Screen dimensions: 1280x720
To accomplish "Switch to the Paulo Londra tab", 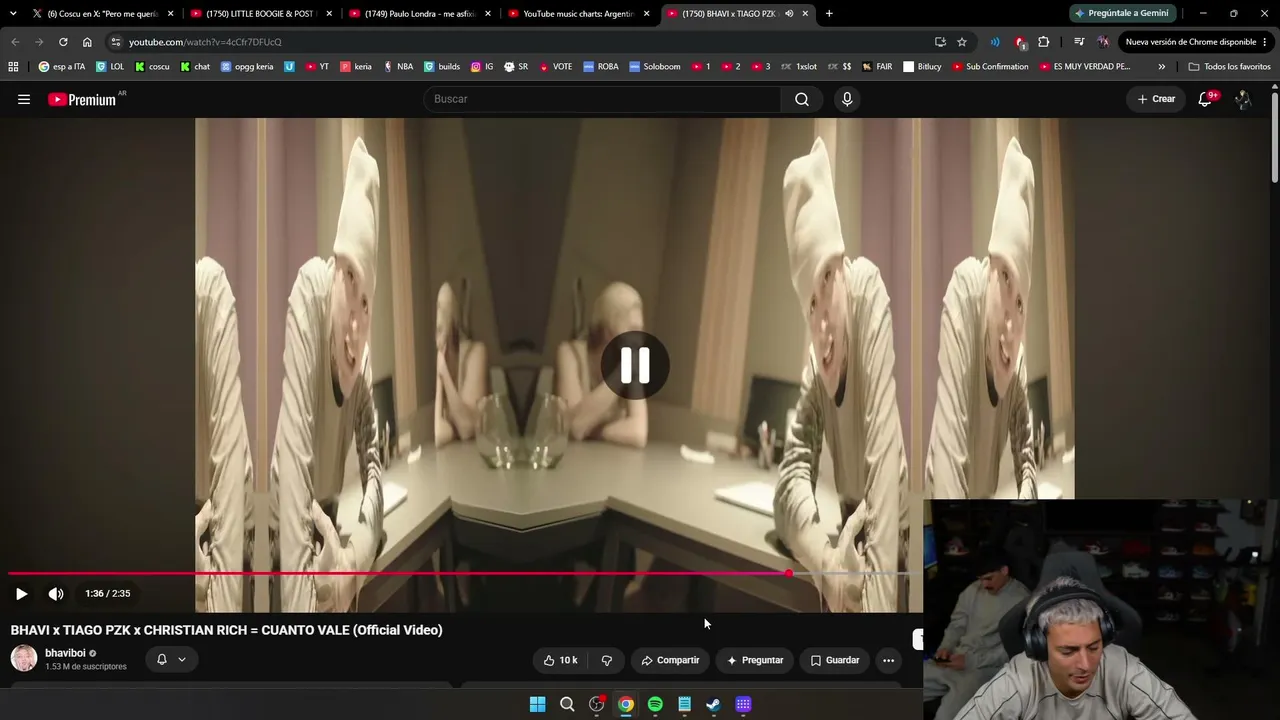I will [x=419, y=13].
